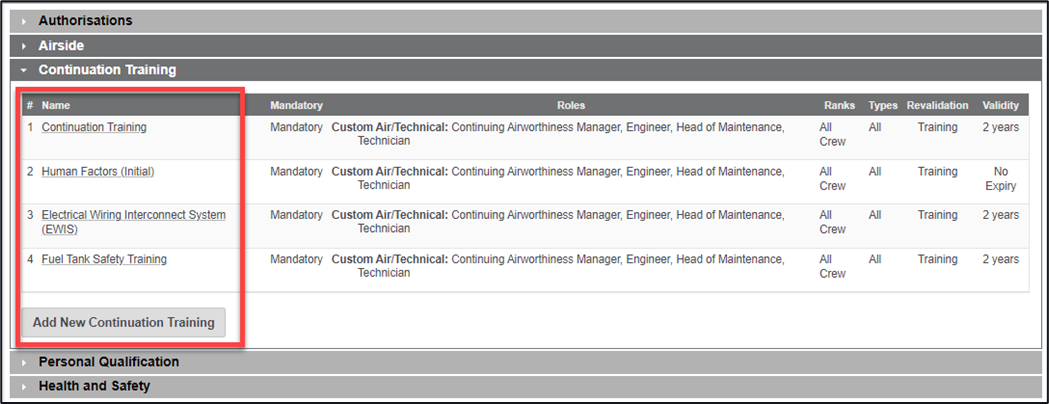Viewport: 1049px width, 404px height.
Task: Click the Validity column header
Action: [1000, 105]
